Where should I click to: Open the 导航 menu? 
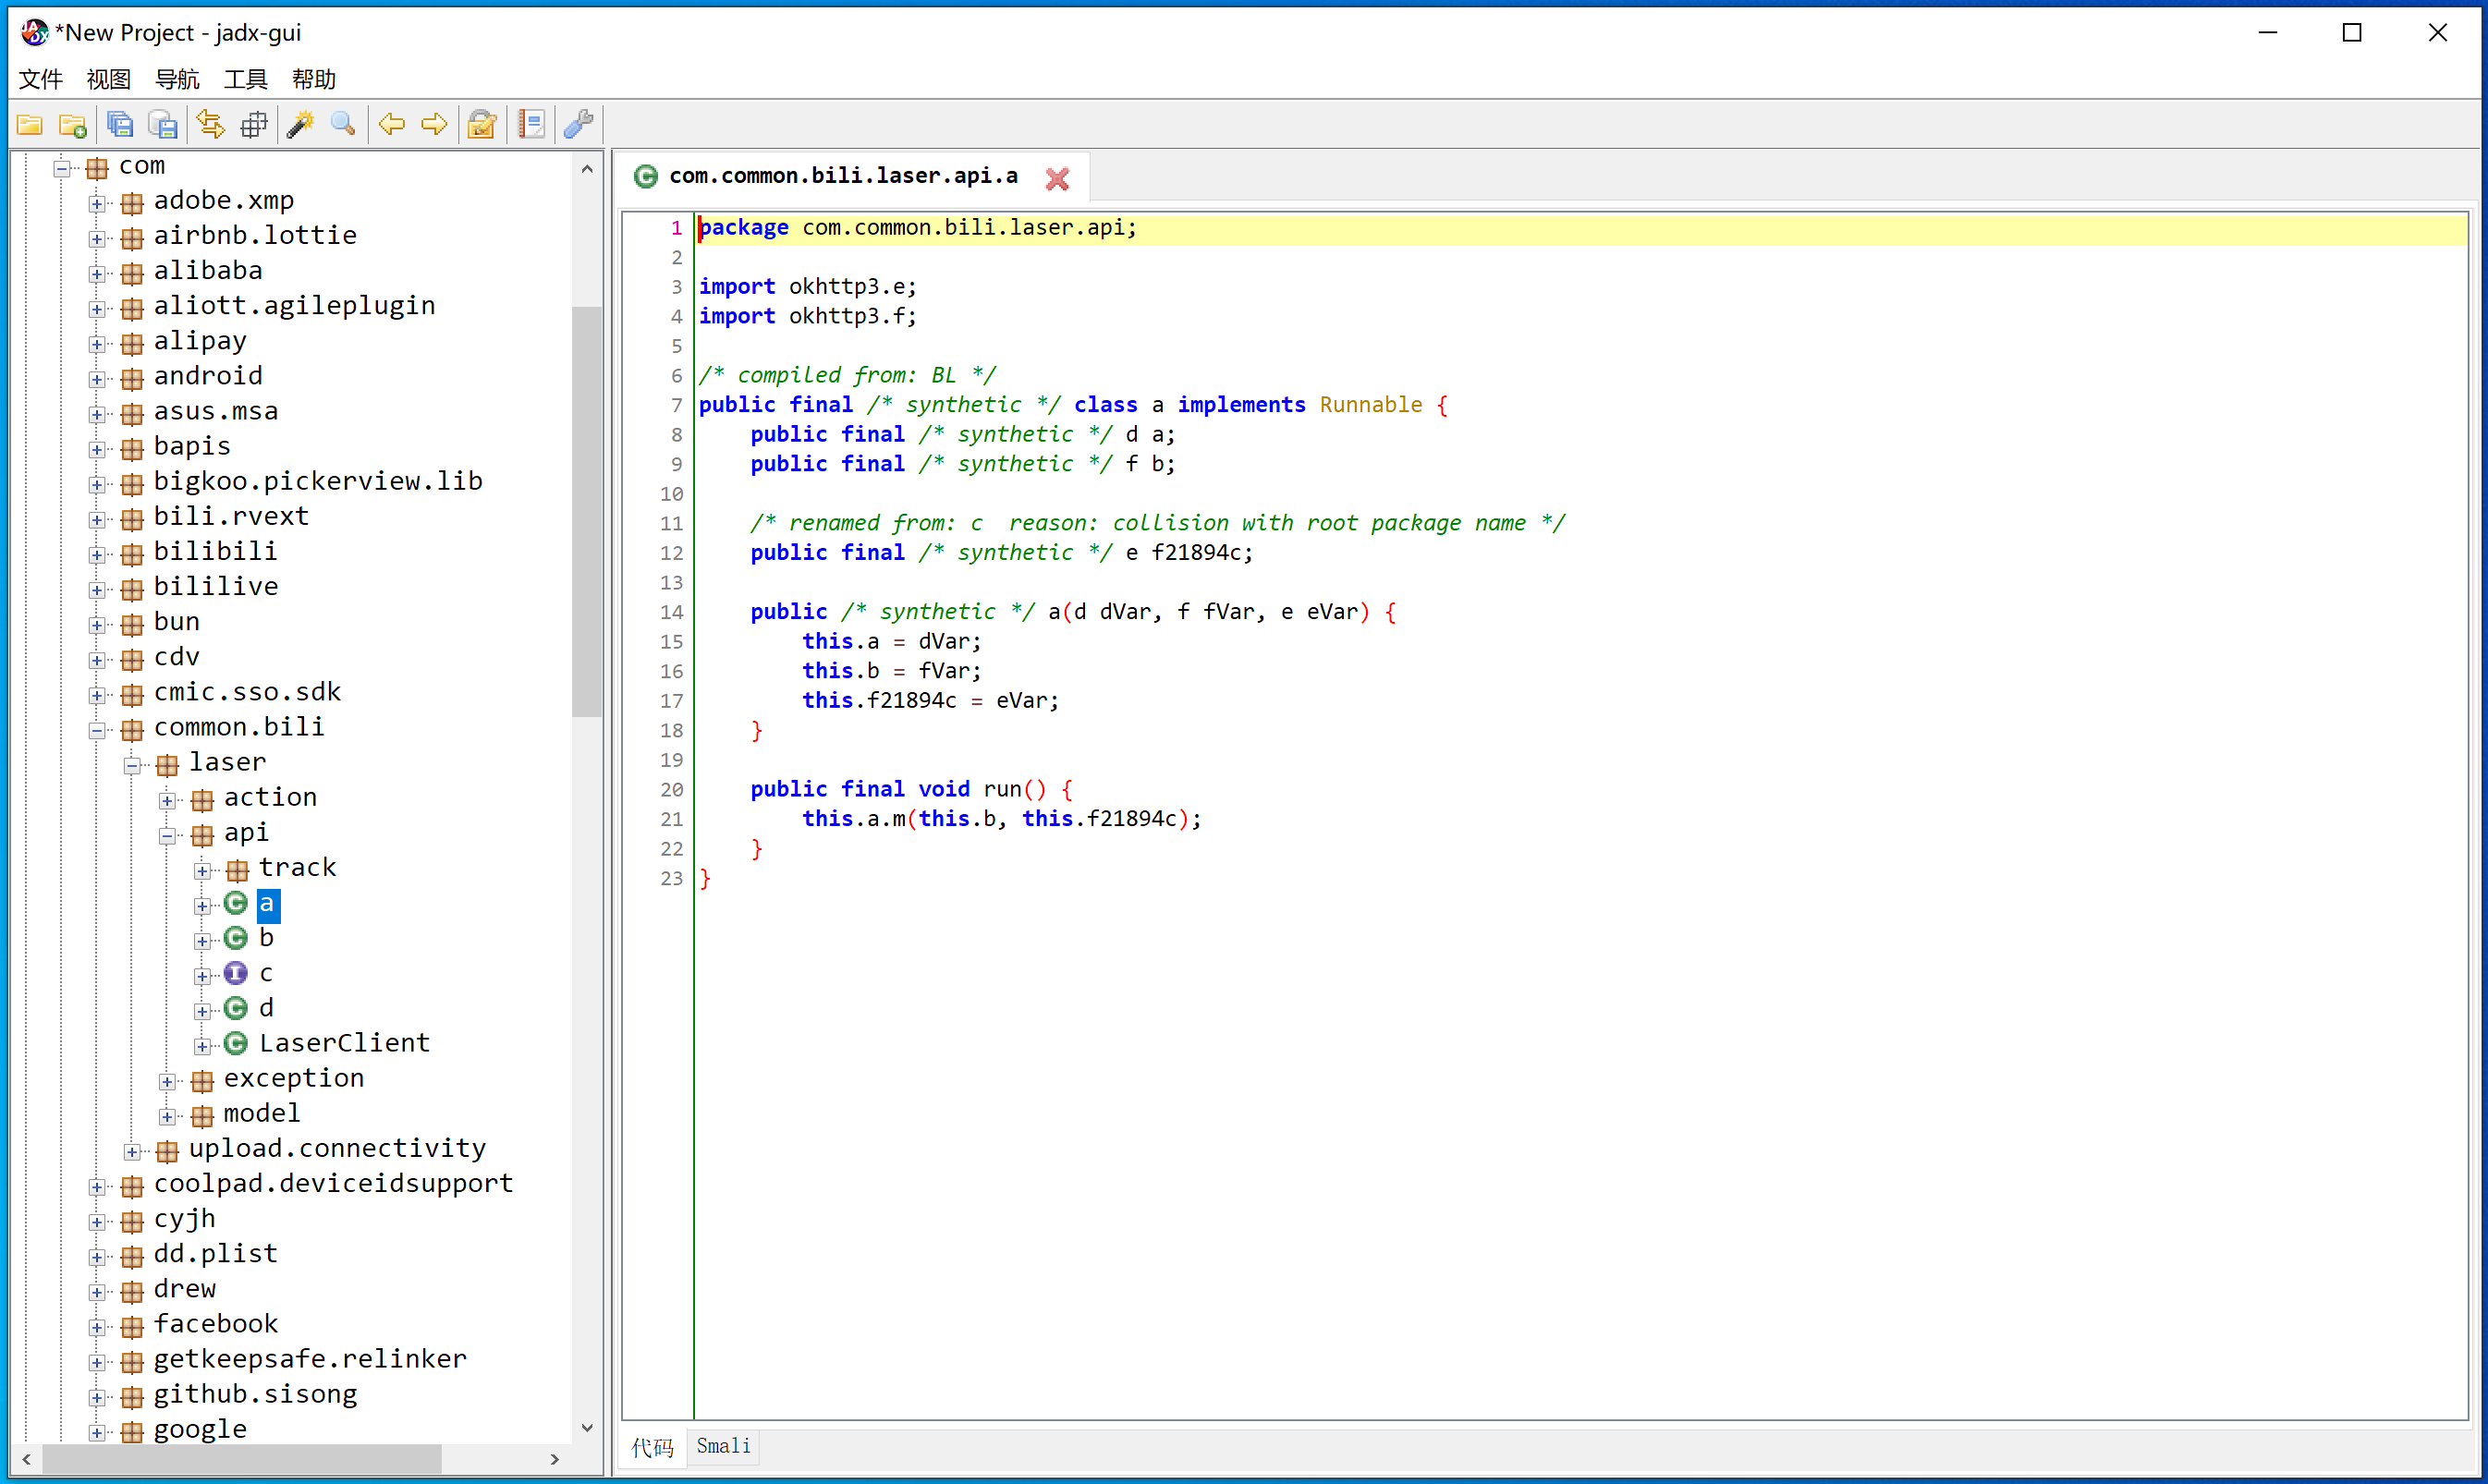(177, 79)
